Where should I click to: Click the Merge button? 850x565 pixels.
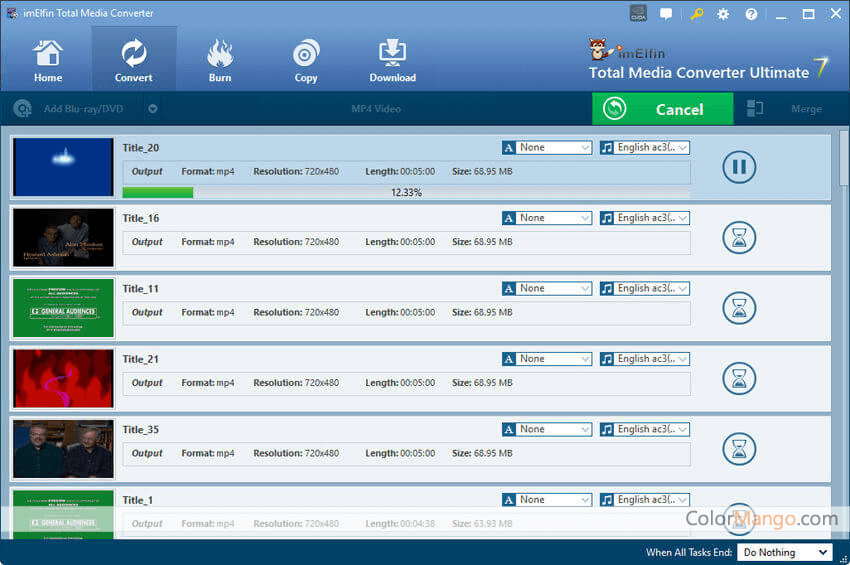[x=805, y=109]
